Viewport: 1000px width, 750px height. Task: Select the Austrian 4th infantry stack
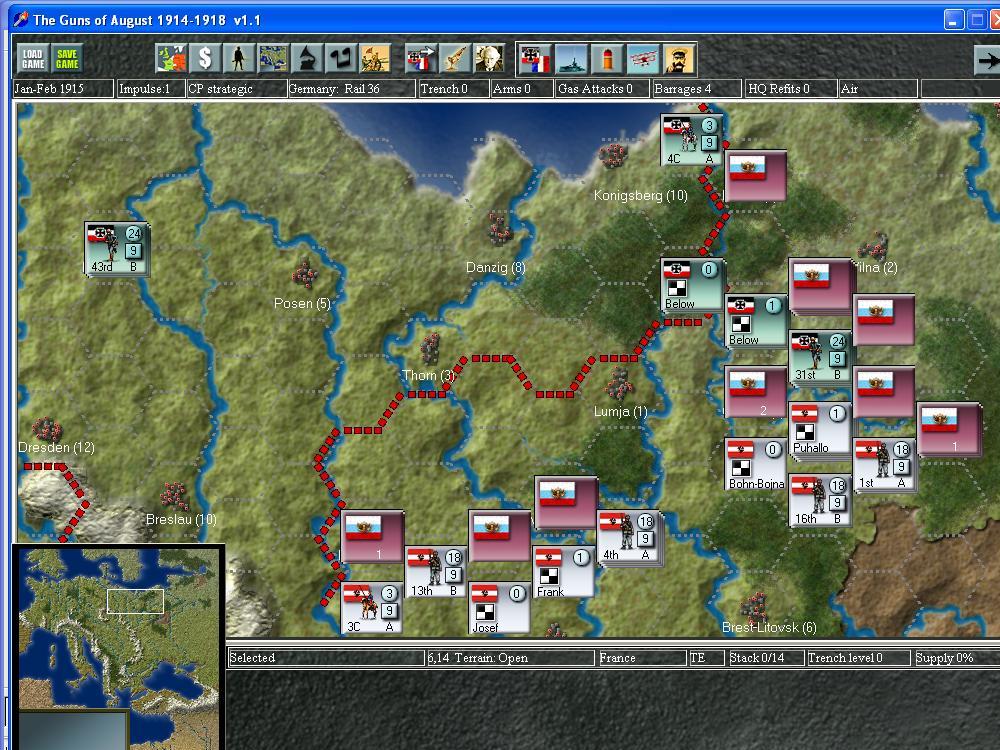pyautogui.click(x=629, y=536)
